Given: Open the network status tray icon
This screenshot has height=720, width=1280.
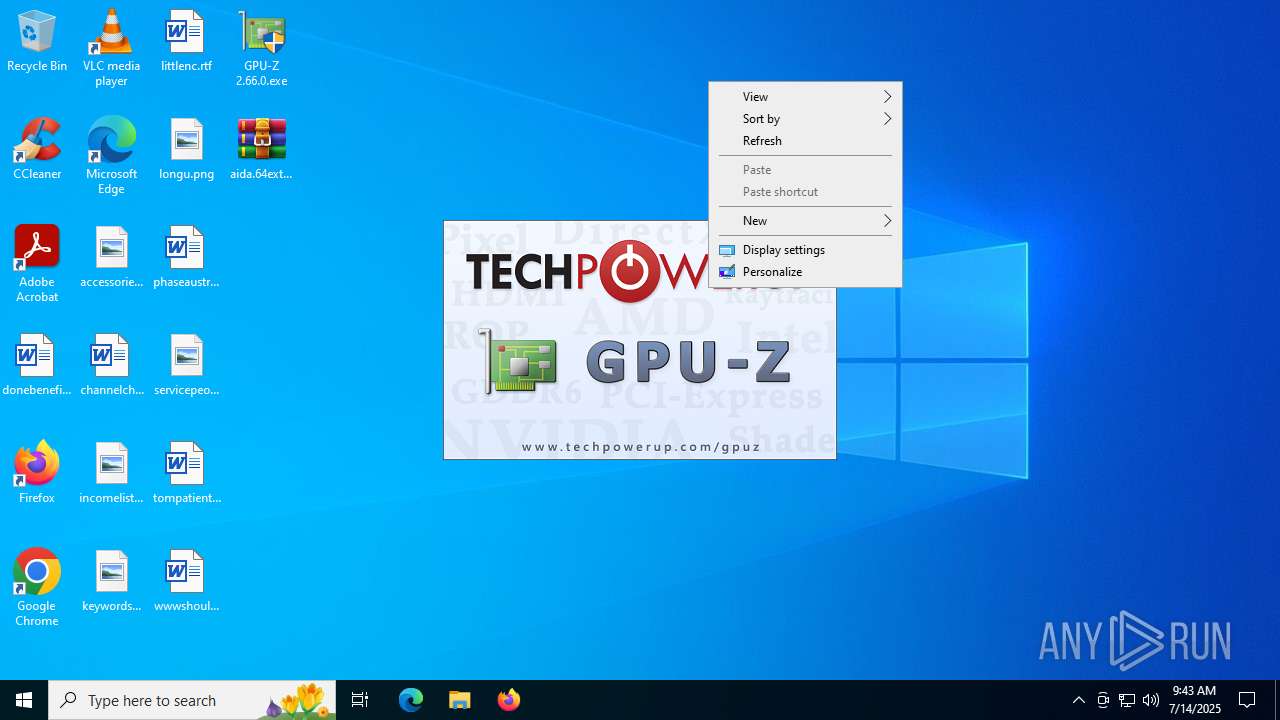Looking at the screenshot, I should [x=1127, y=700].
